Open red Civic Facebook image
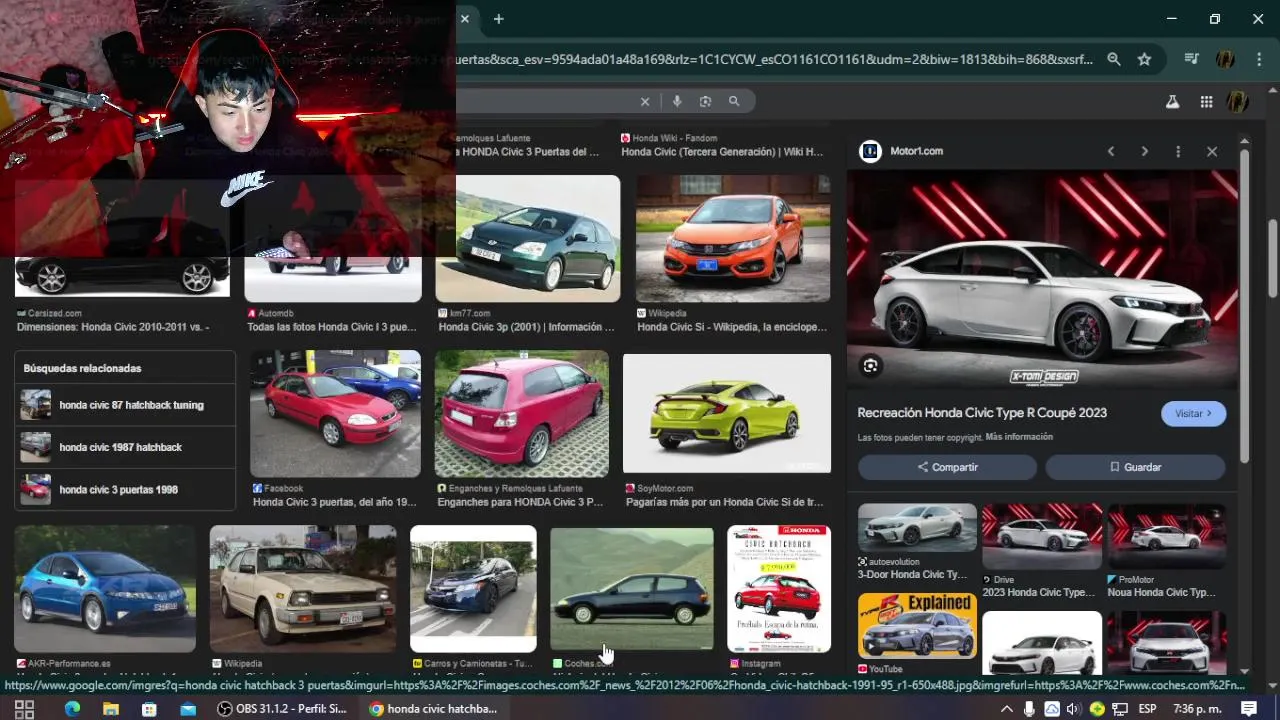 335,413
